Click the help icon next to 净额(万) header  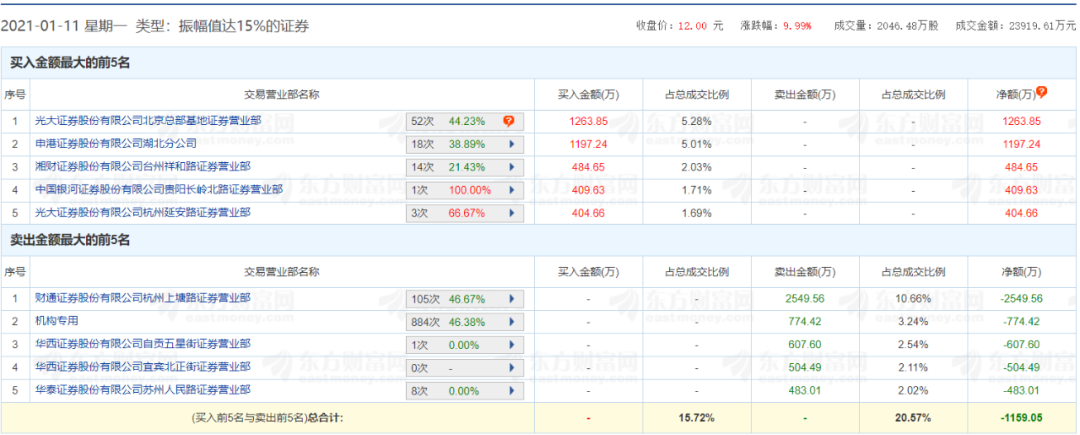1041,92
